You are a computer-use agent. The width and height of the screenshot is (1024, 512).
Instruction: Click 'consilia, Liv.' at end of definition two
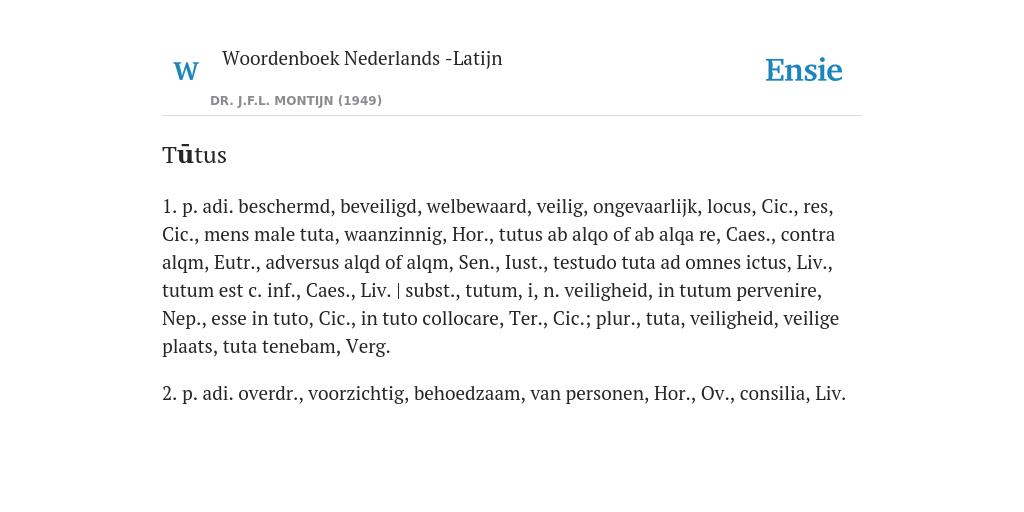(x=793, y=394)
